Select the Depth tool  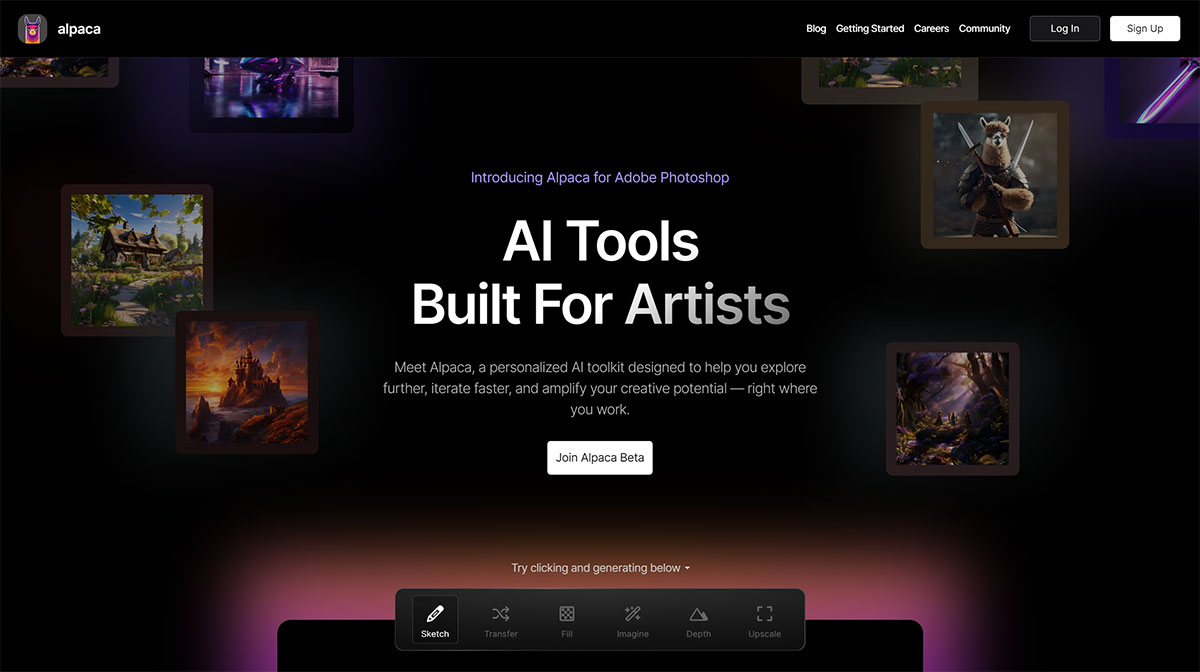pyautogui.click(x=698, y=620)
